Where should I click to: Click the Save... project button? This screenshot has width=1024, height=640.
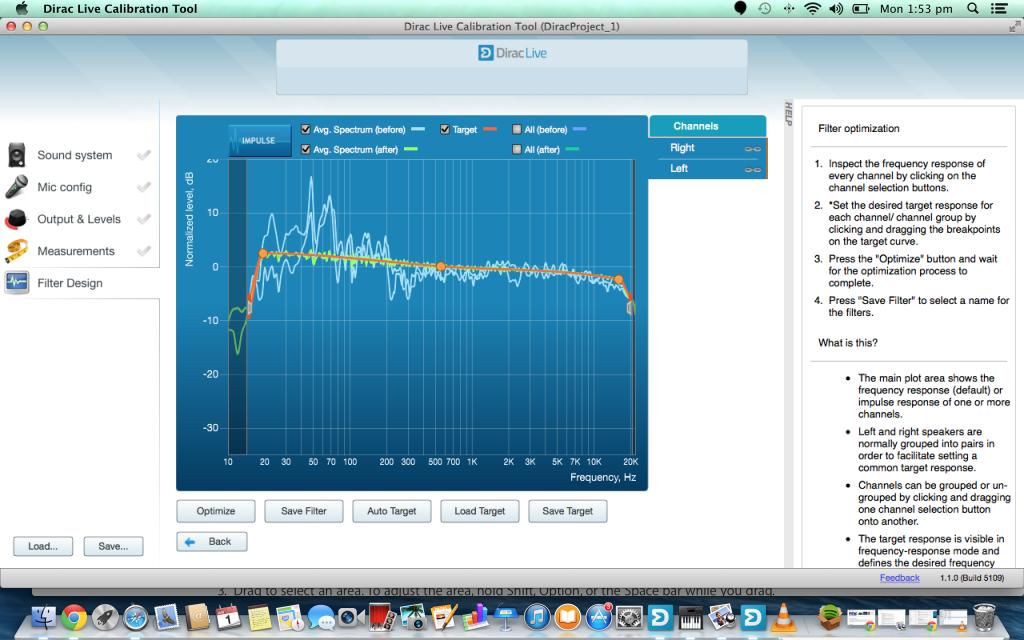[114, 546]
